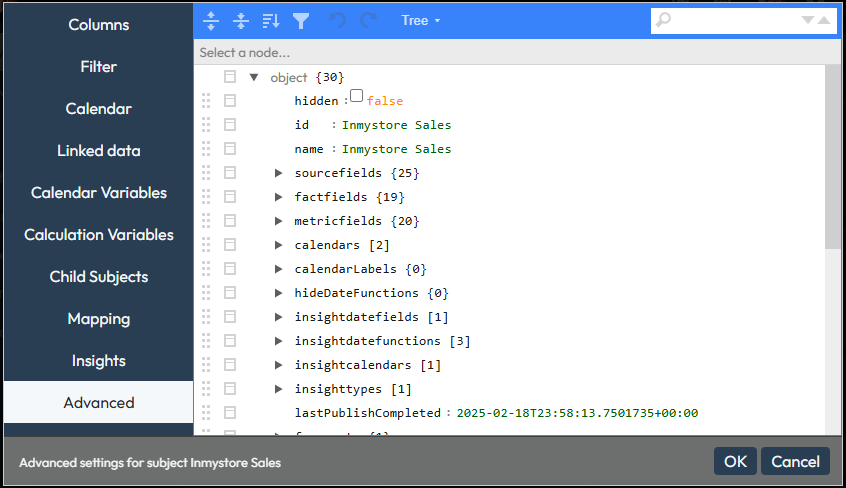This screenshot has width=846, height=488.
Task: Grab drag handle of sourcefields row
Action: click(206, 173)
